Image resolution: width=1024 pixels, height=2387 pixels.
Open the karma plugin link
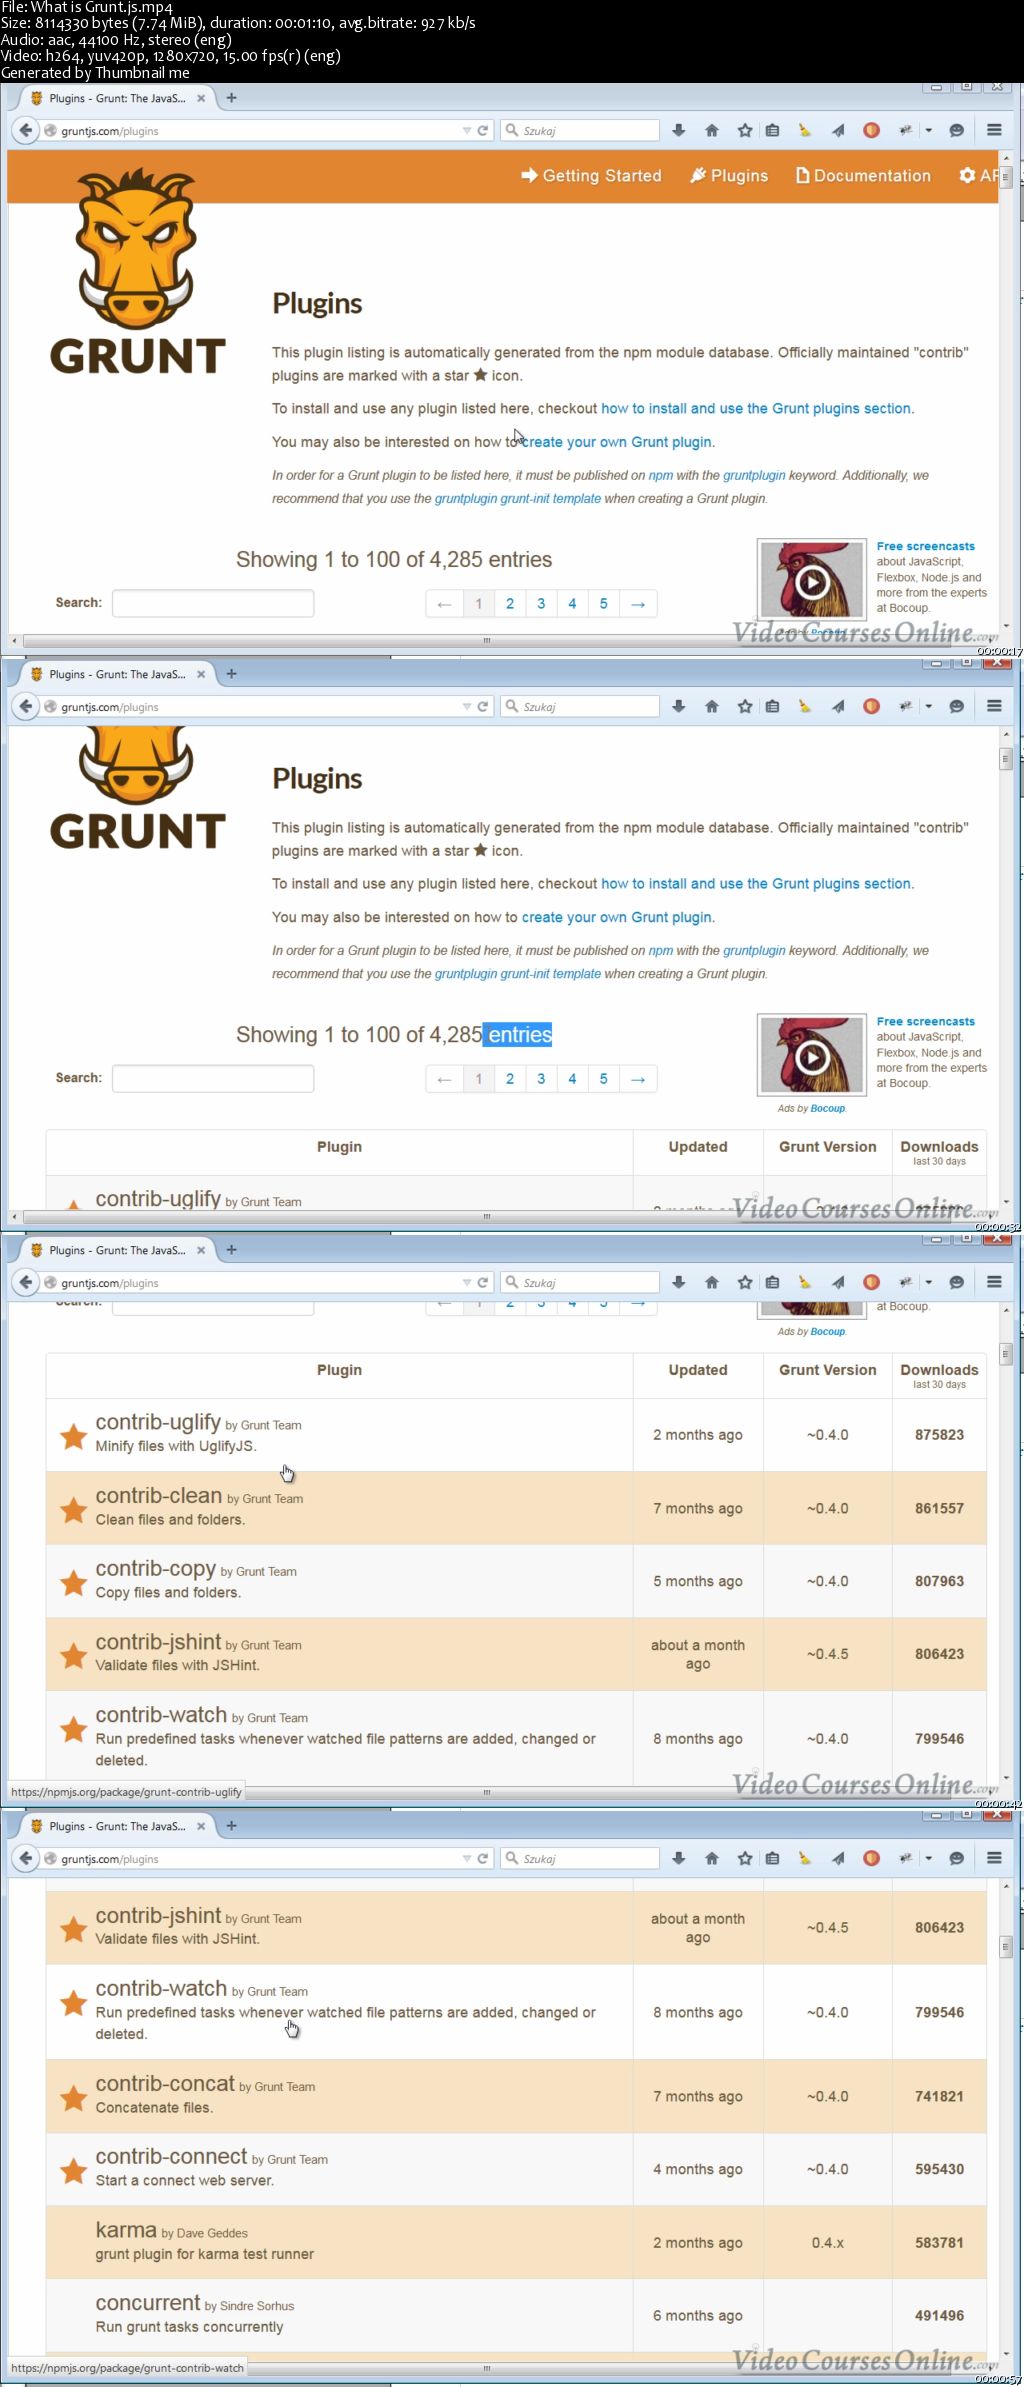126,2230
